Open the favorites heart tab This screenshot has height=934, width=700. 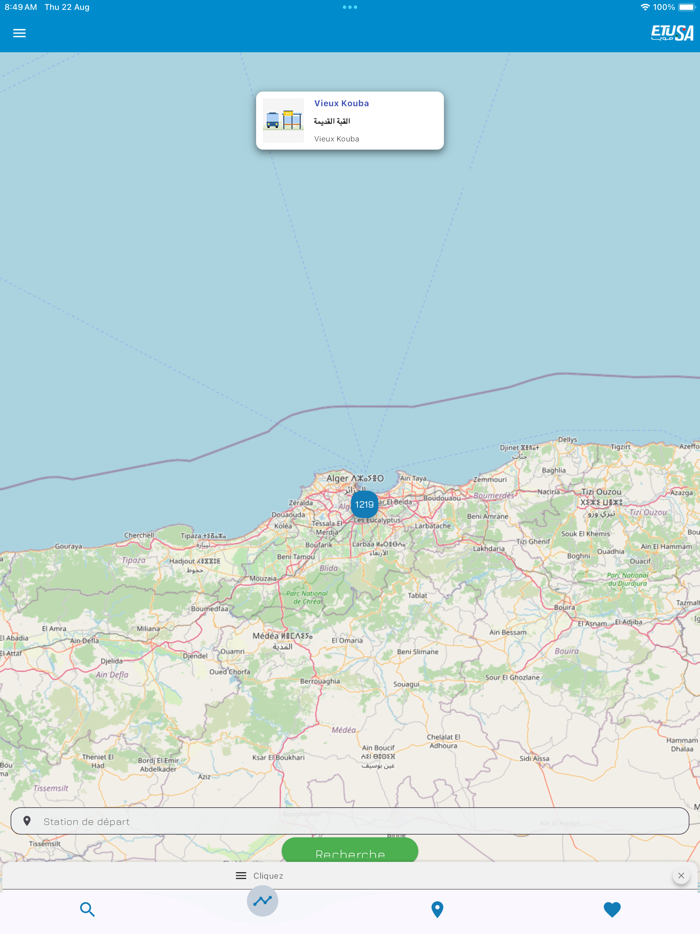[x=612, y=909]
